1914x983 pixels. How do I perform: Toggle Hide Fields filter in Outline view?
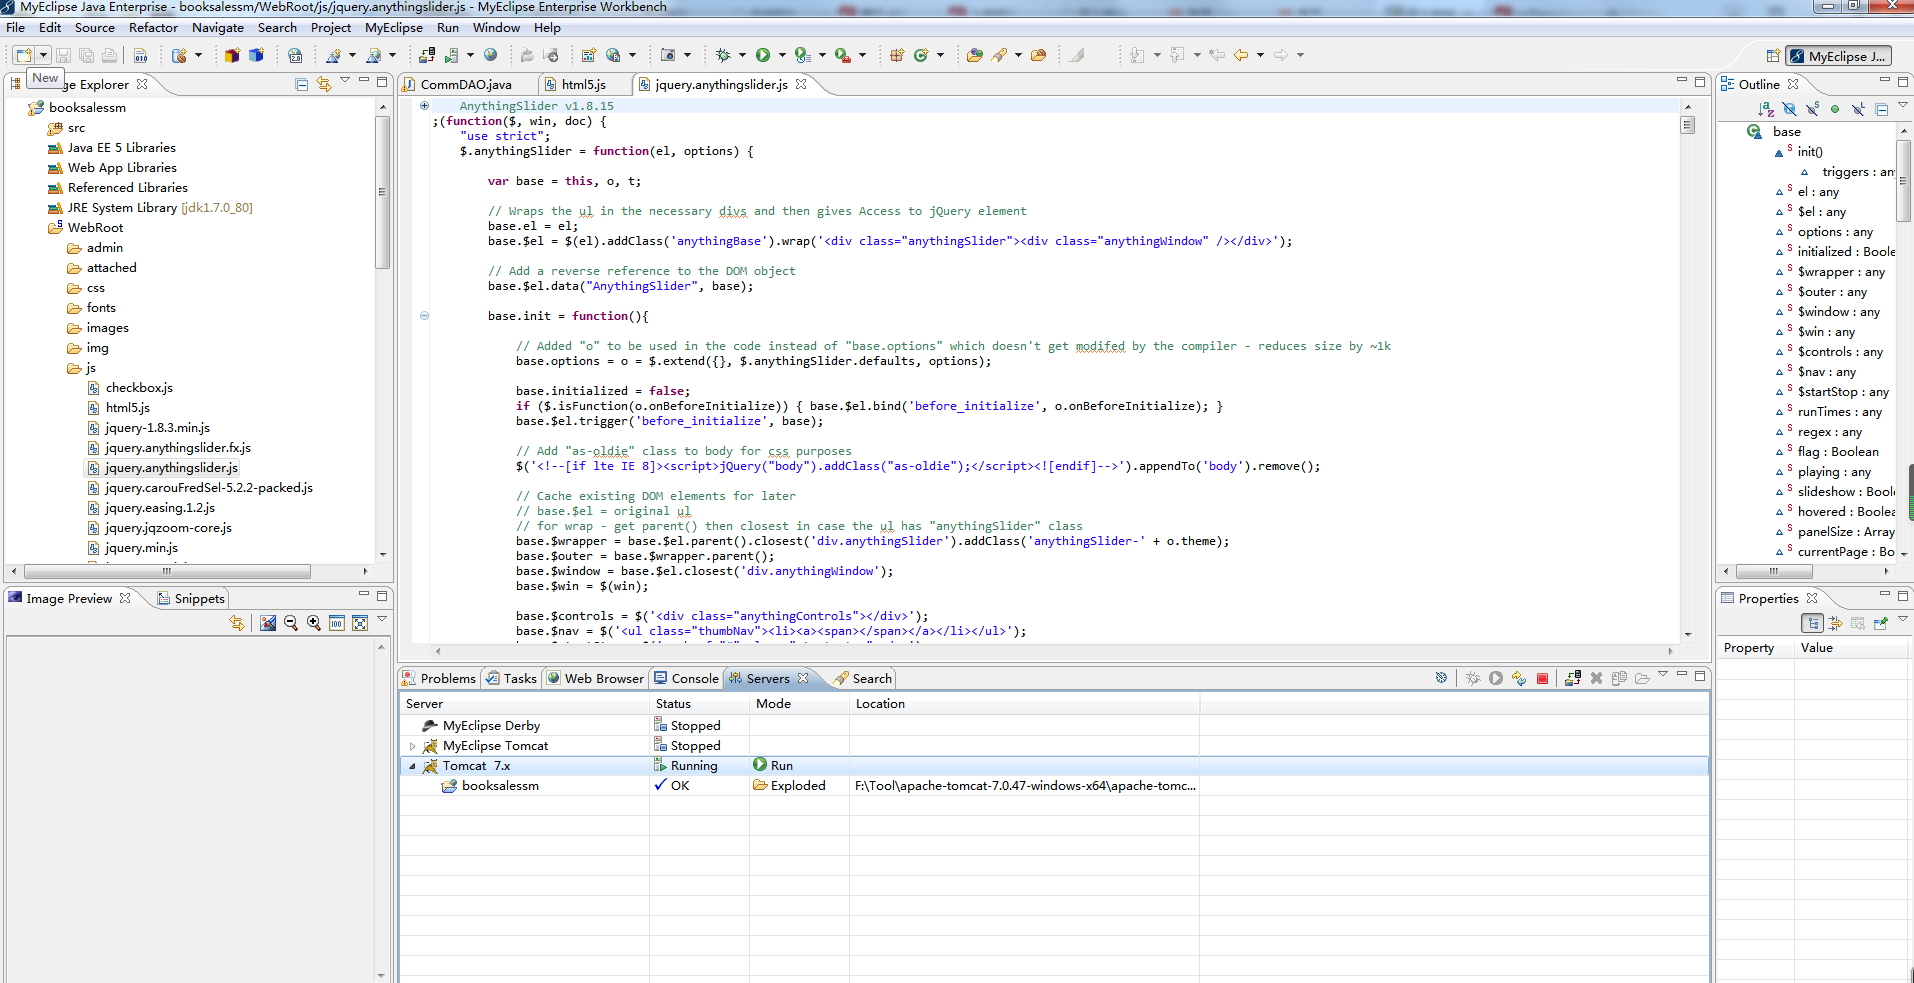coord(1789,109)
